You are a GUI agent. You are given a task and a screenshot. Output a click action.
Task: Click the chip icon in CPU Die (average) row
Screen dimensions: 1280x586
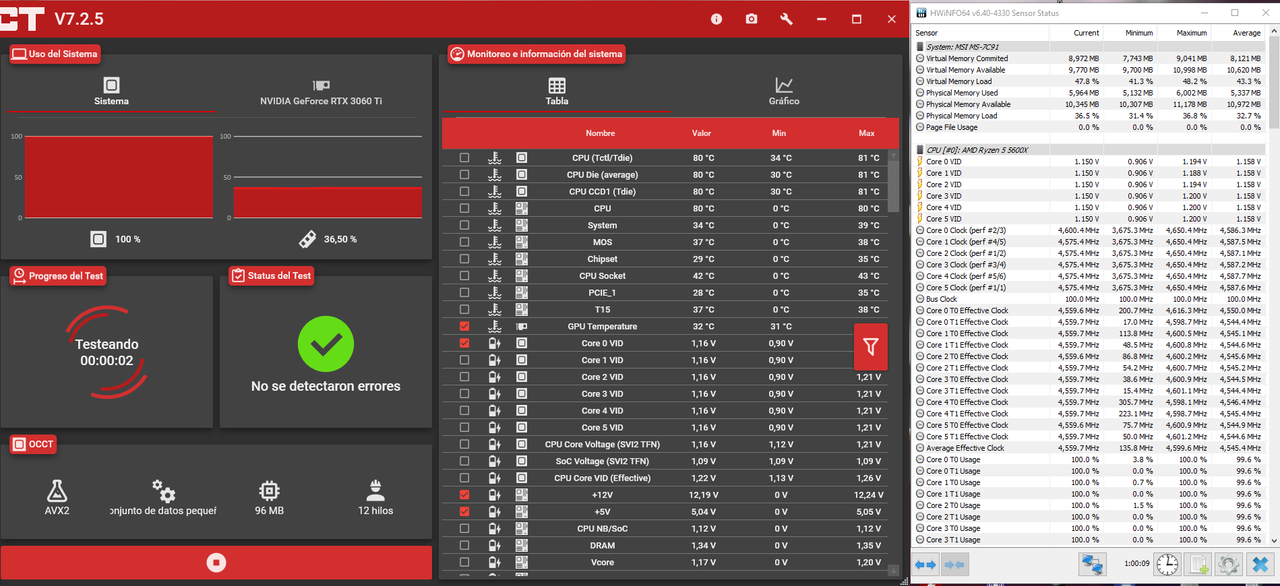[x=521, y=175]
